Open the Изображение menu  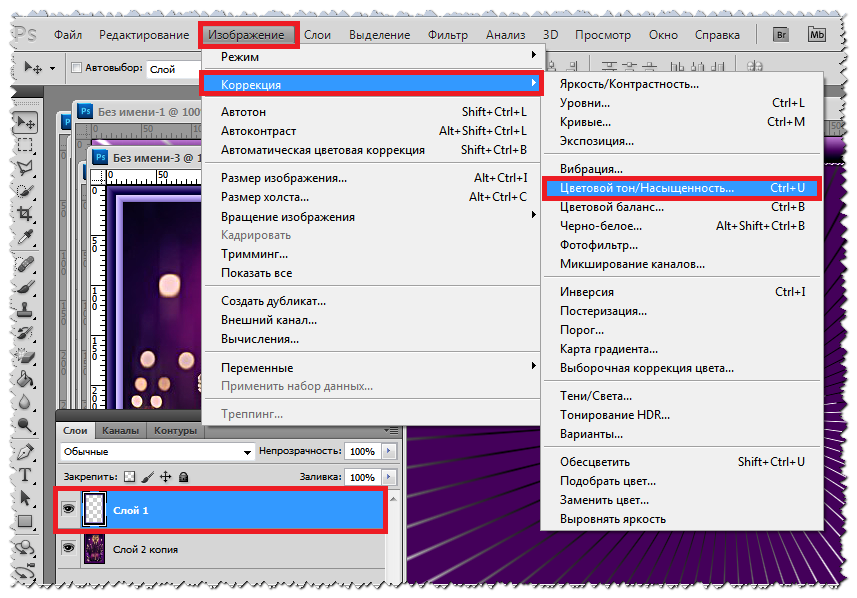246,35
